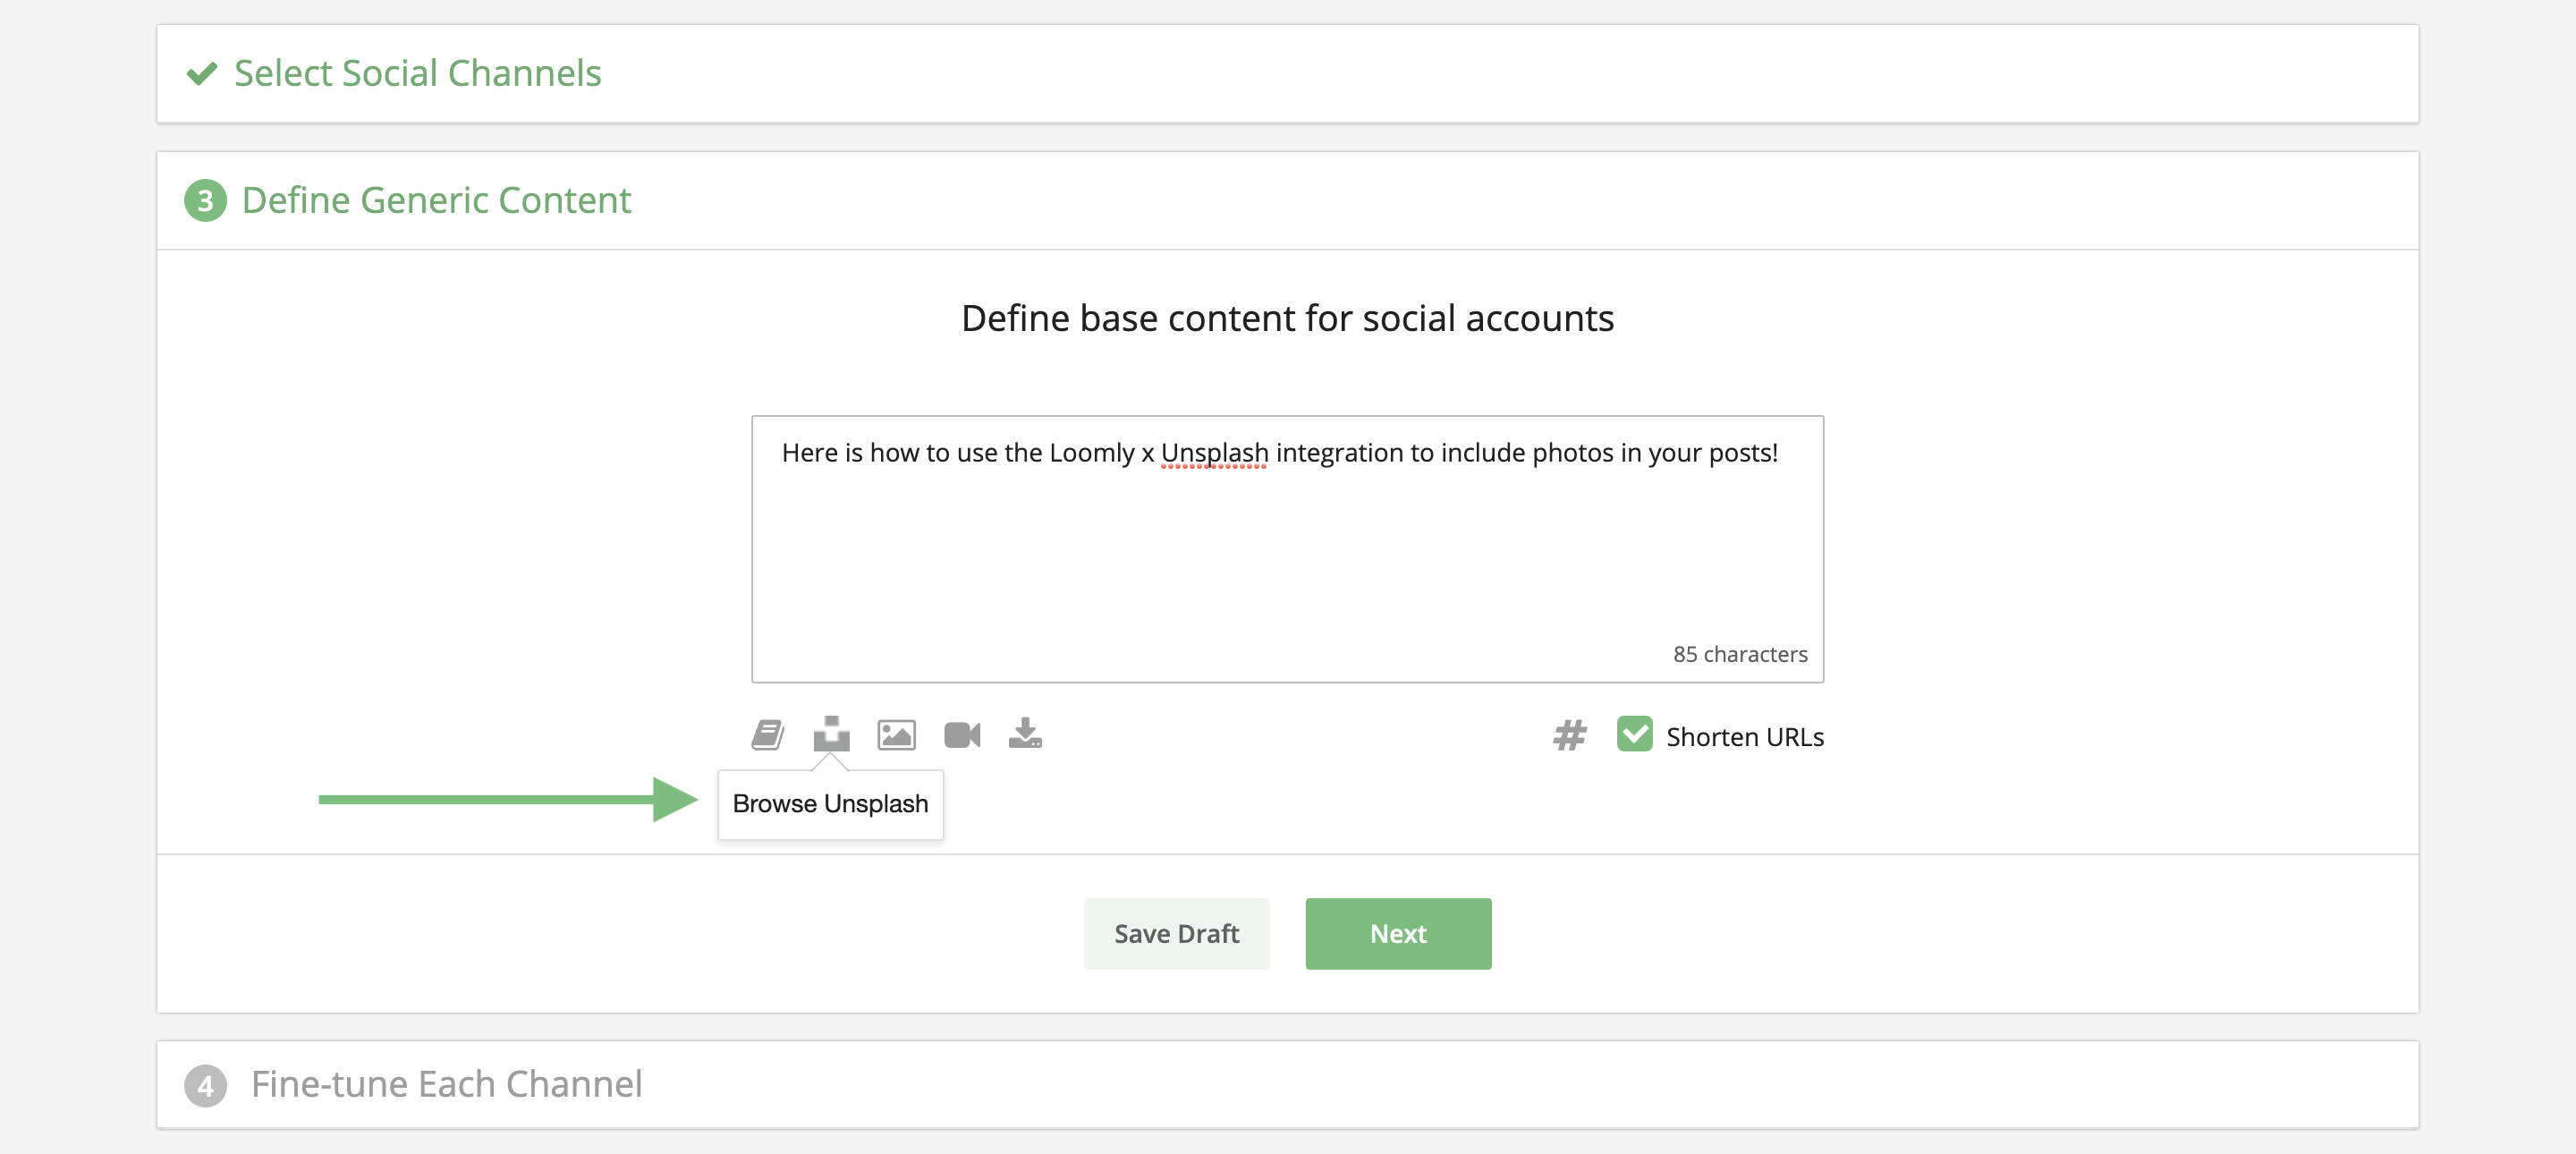Click the Shorten URLs label text

(1744, 737)
